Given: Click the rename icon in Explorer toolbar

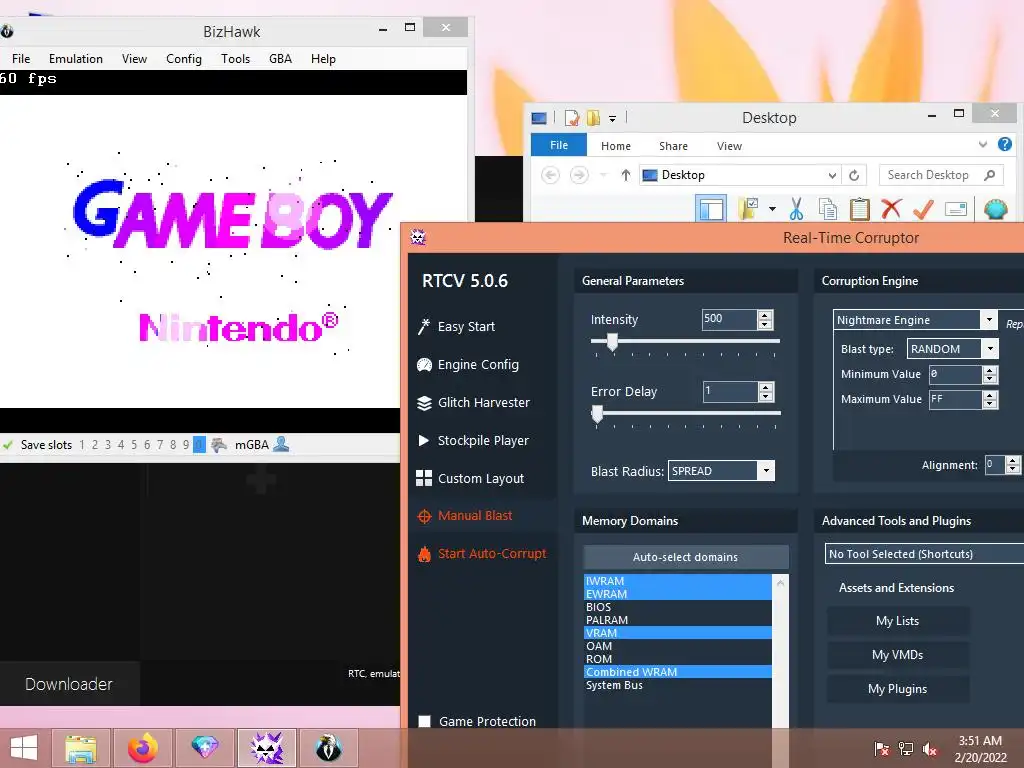Looking at the screenshot, I should coord(955,209).
